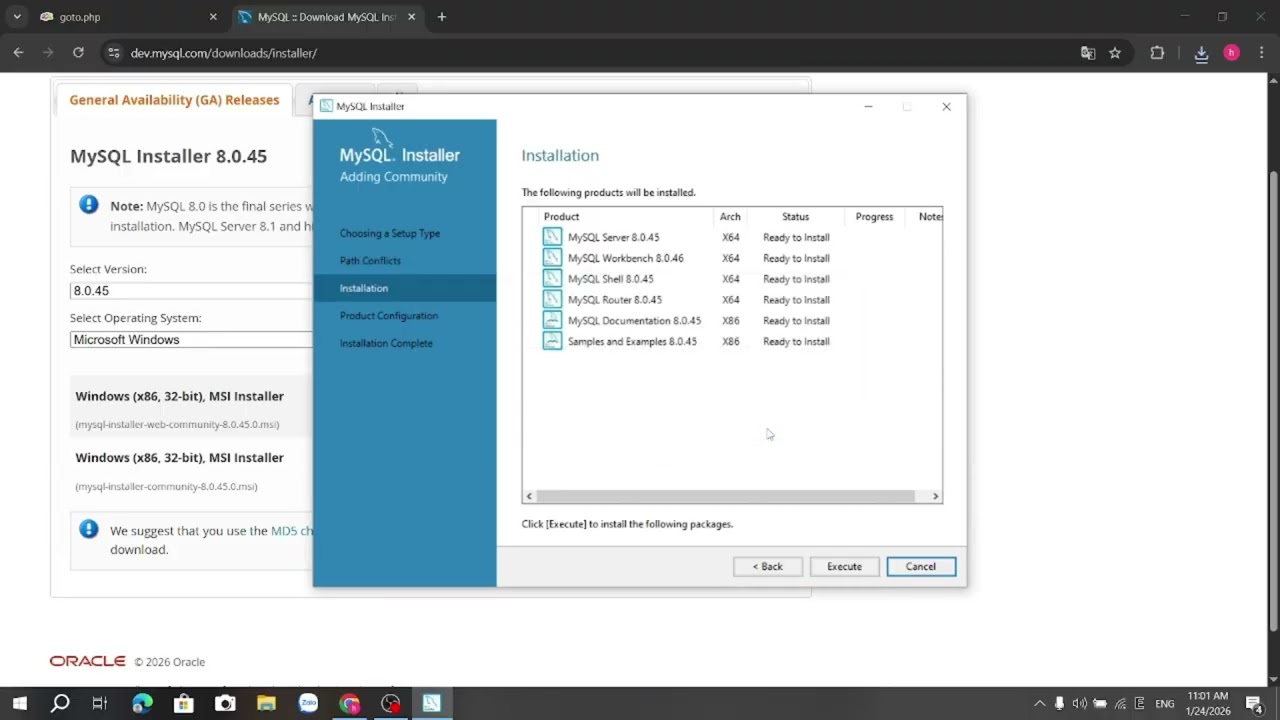The height and width of the screenshot is (720, 1280).
Task: Select the MySQL Installer taskbar icon
Action: pyautogui.click(x=431, y=703)
